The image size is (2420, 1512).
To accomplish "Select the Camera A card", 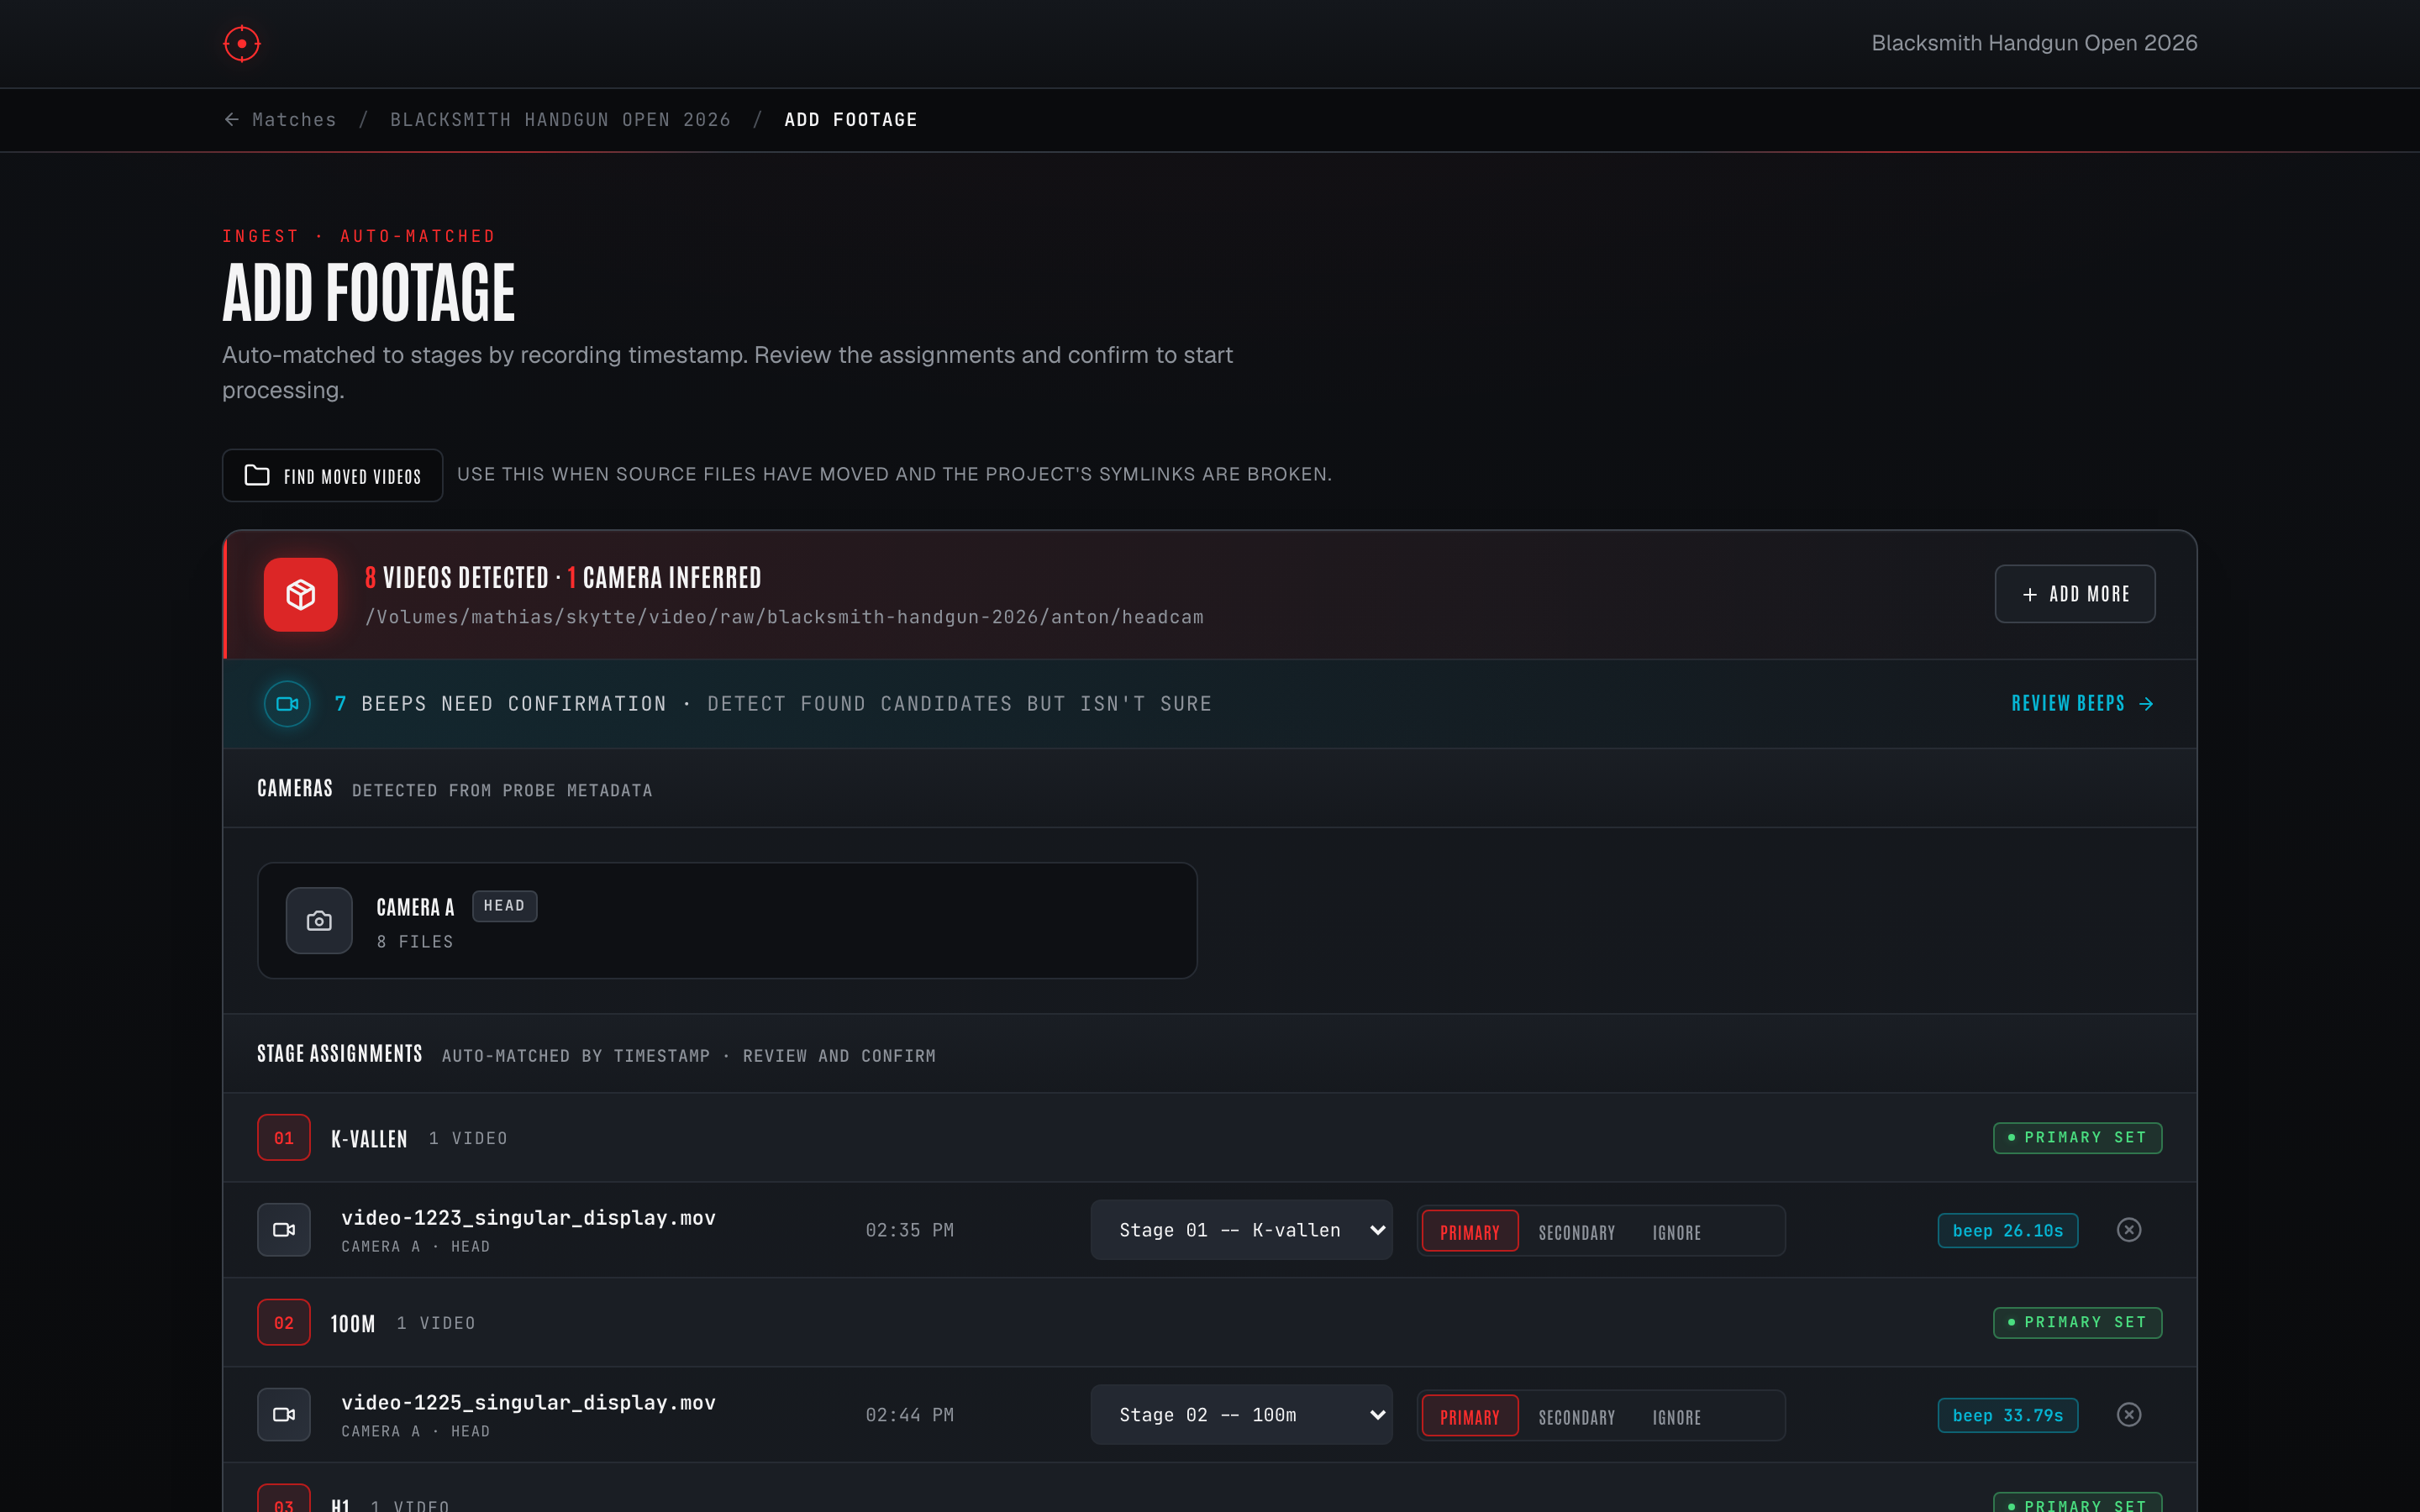I will point(727,920).
